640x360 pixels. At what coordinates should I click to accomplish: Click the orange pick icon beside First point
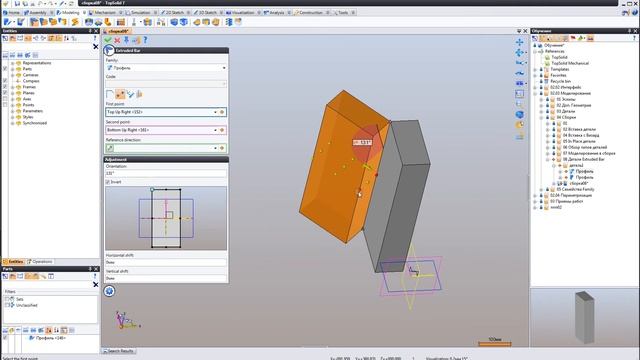[x=222, y=112]
